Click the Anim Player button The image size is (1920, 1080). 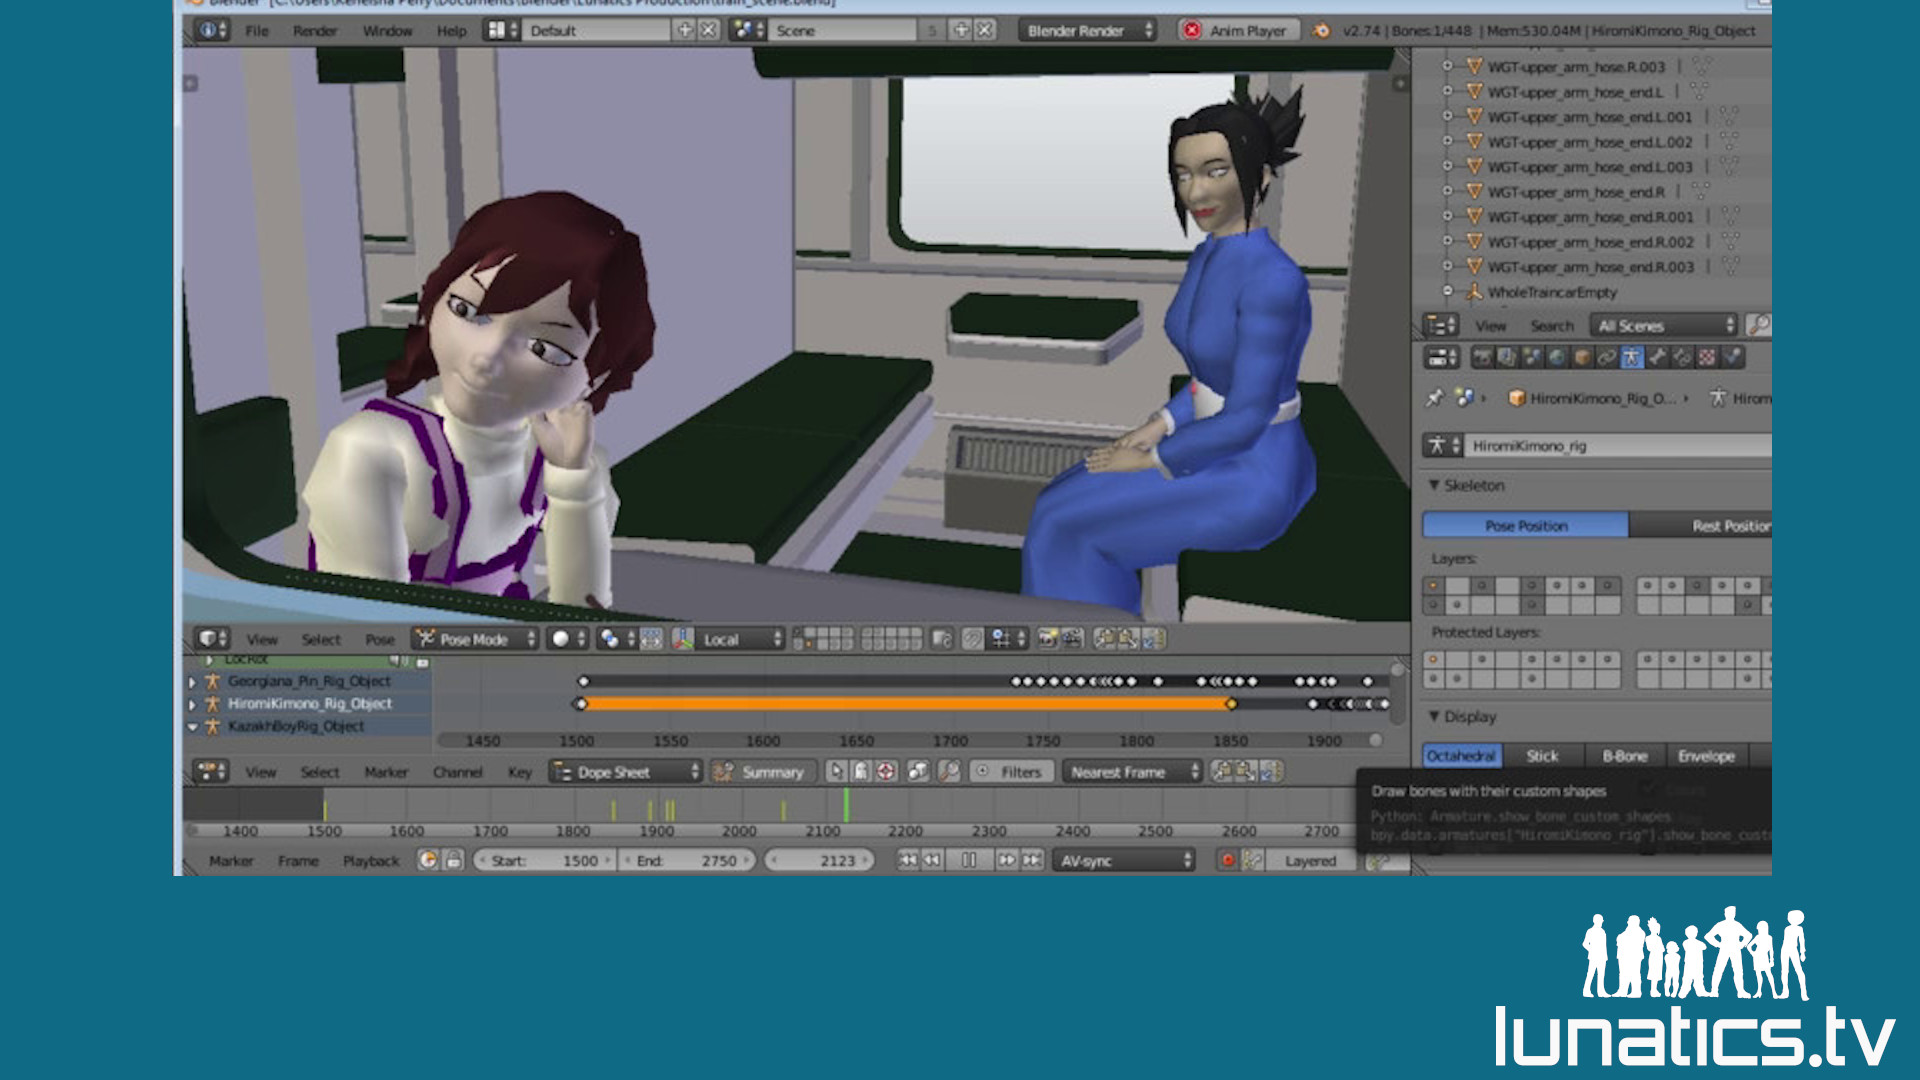point(1237,31)
